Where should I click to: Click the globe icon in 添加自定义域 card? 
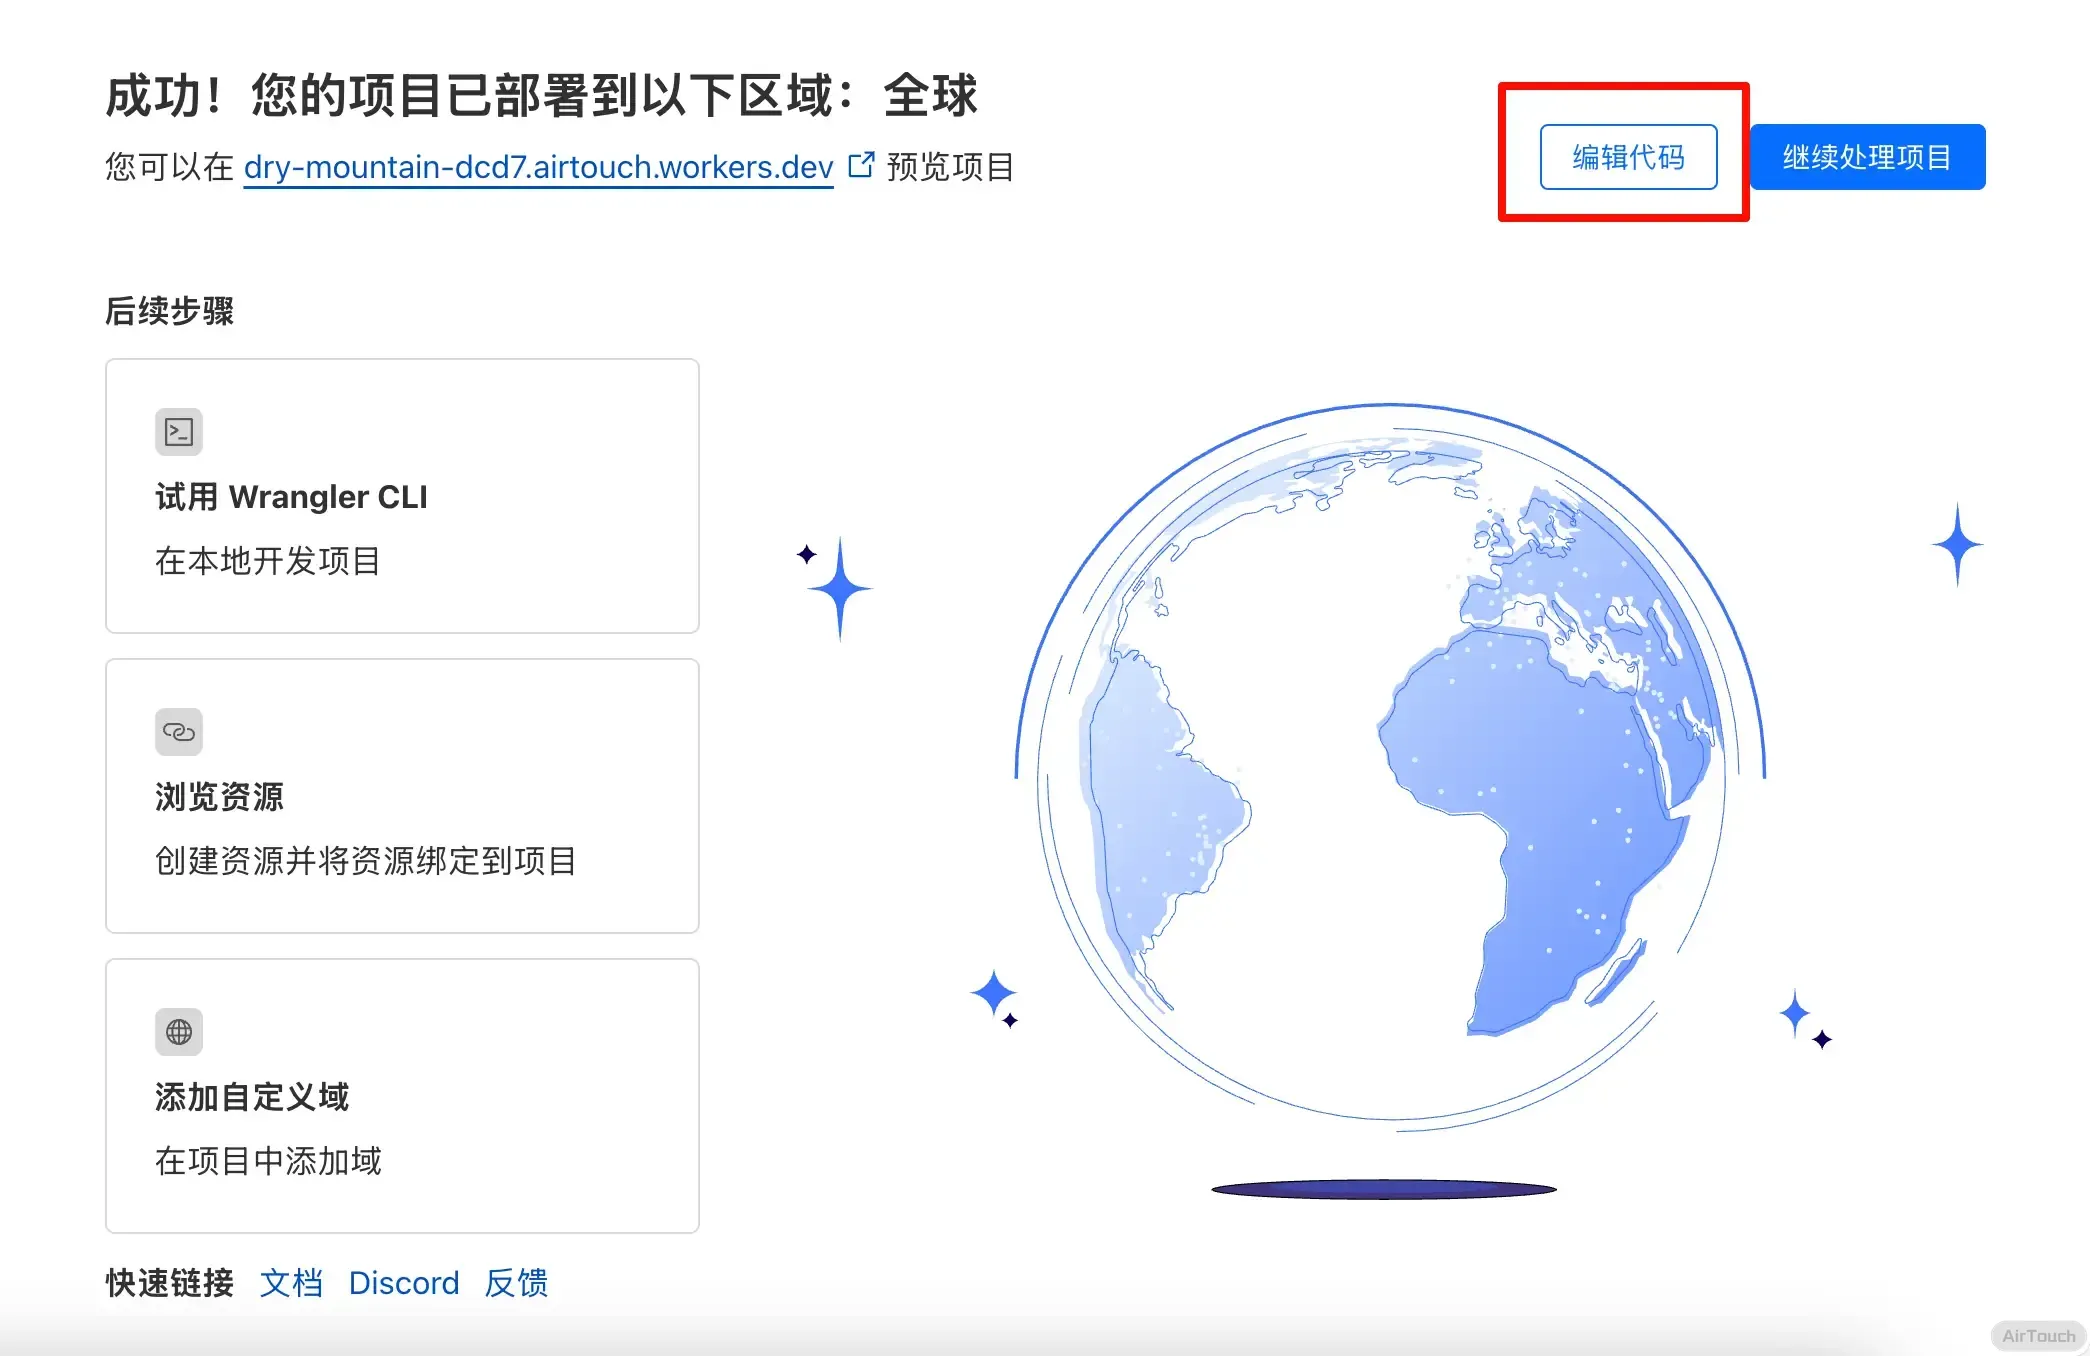(x=179, y=1032)
